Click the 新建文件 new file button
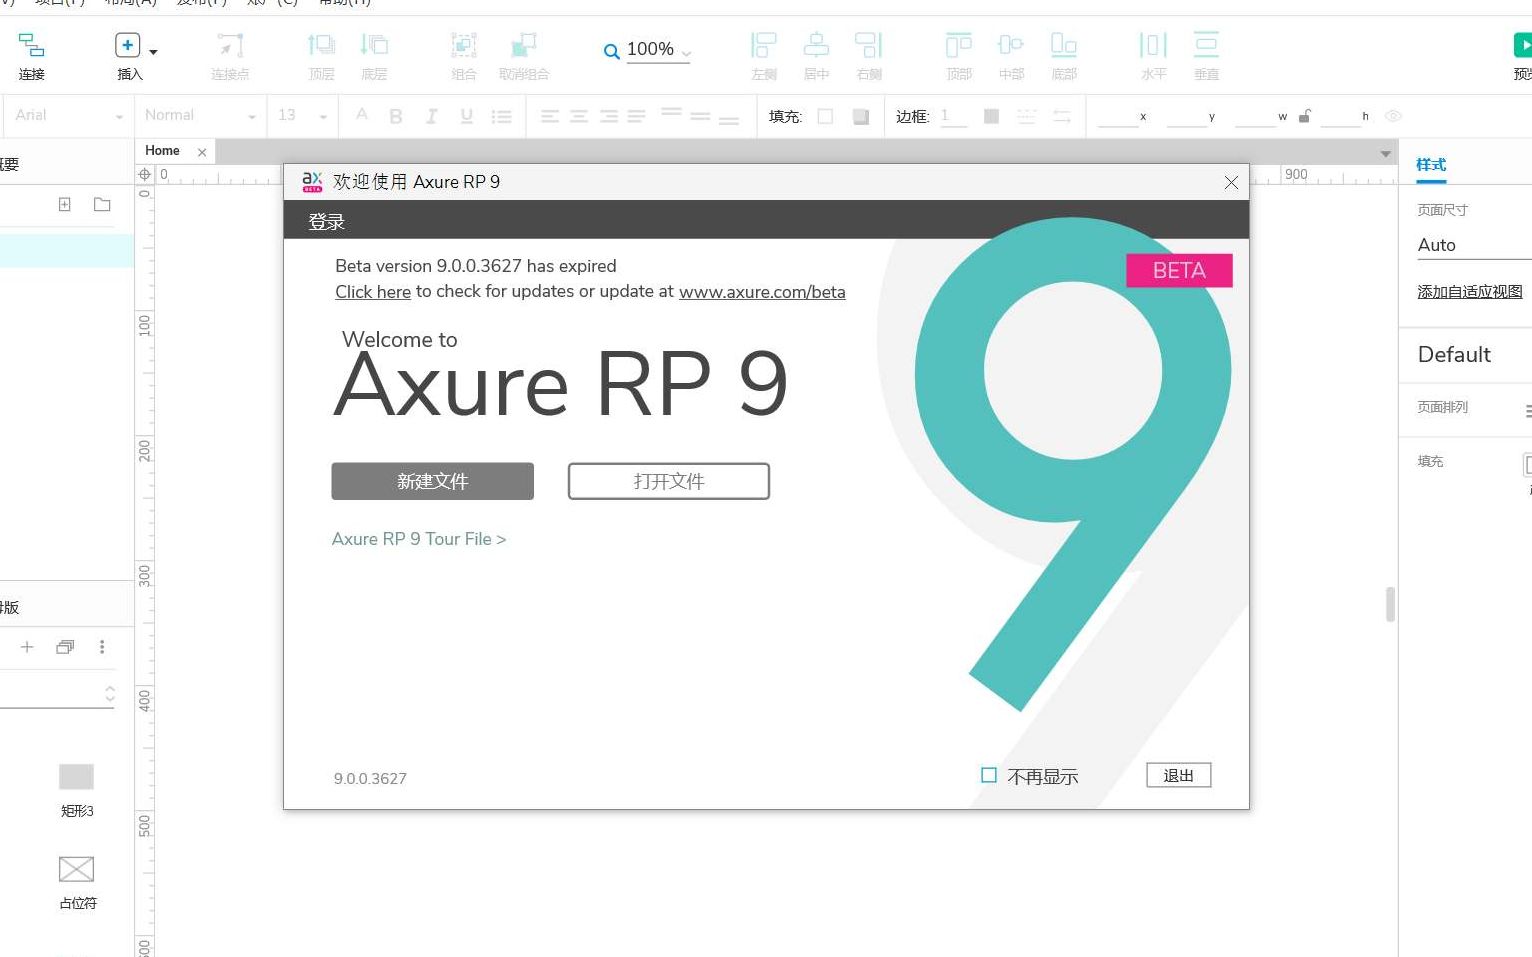 pos(432,481)
